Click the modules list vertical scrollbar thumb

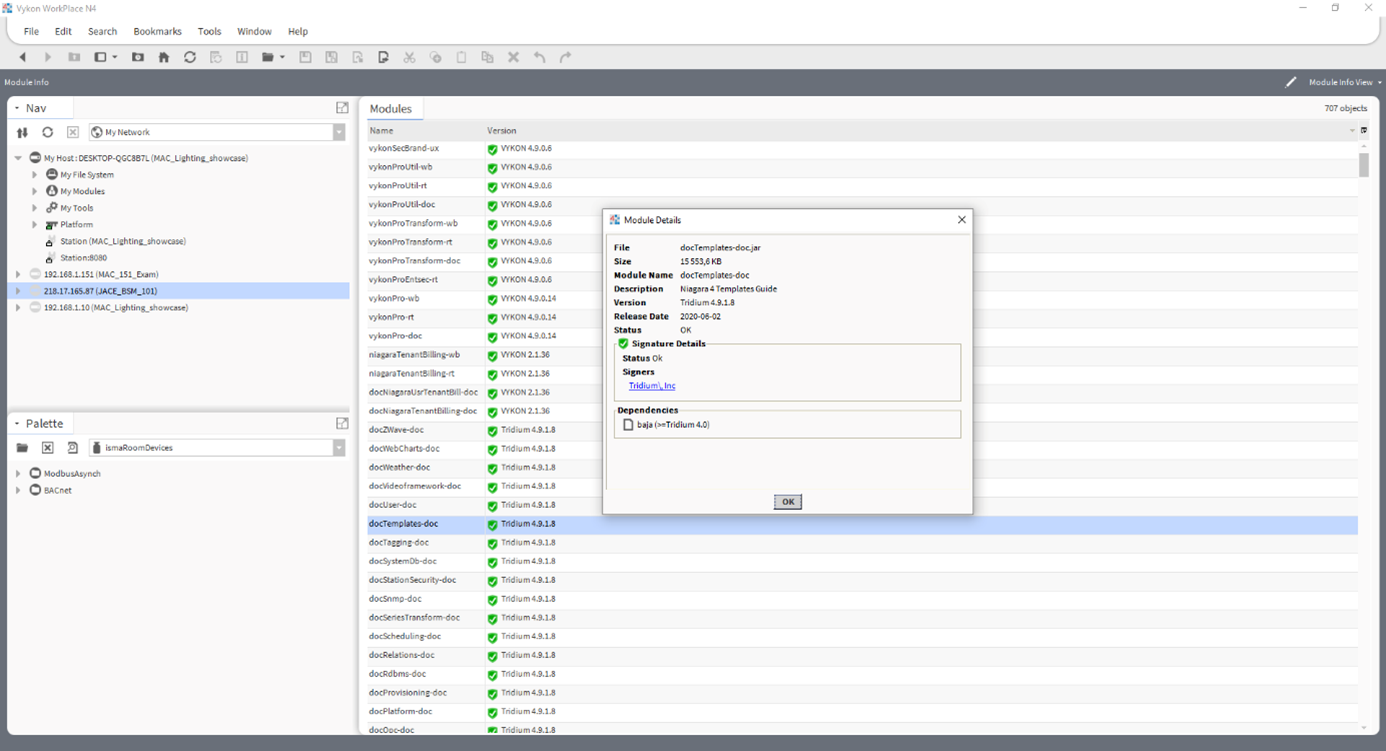tap(1364, 163)
